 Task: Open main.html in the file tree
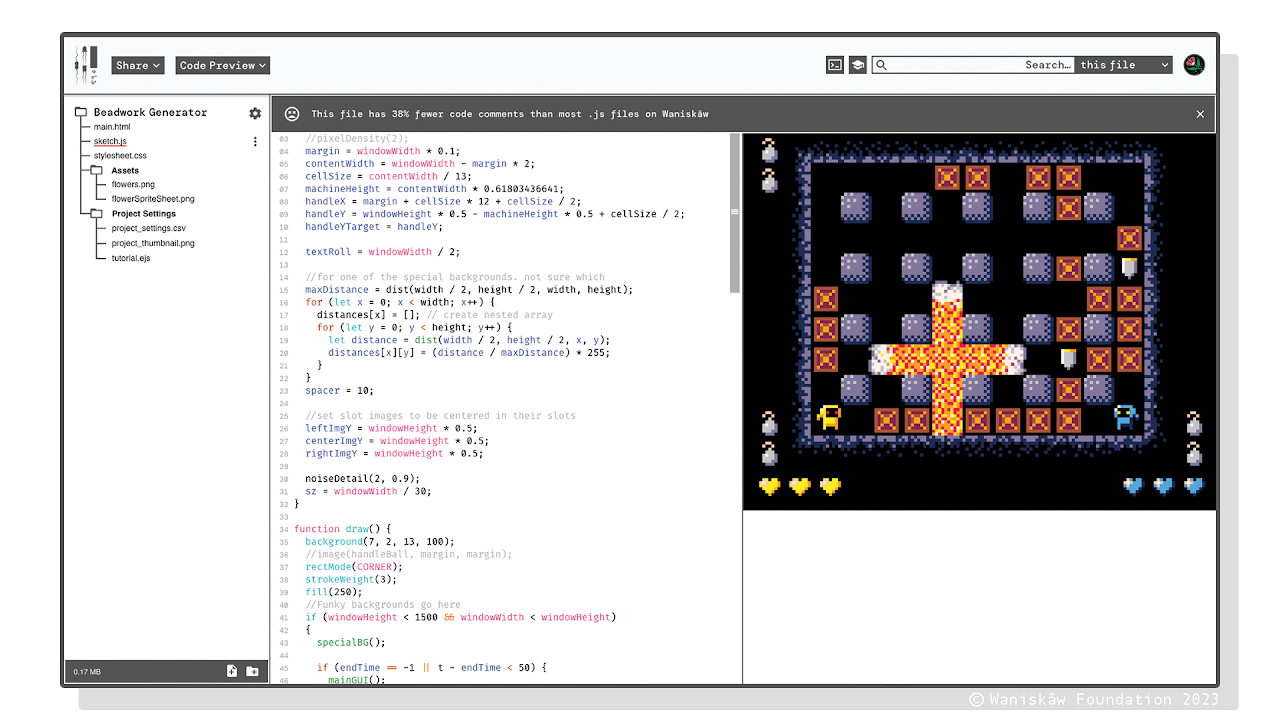pos(112,127)
